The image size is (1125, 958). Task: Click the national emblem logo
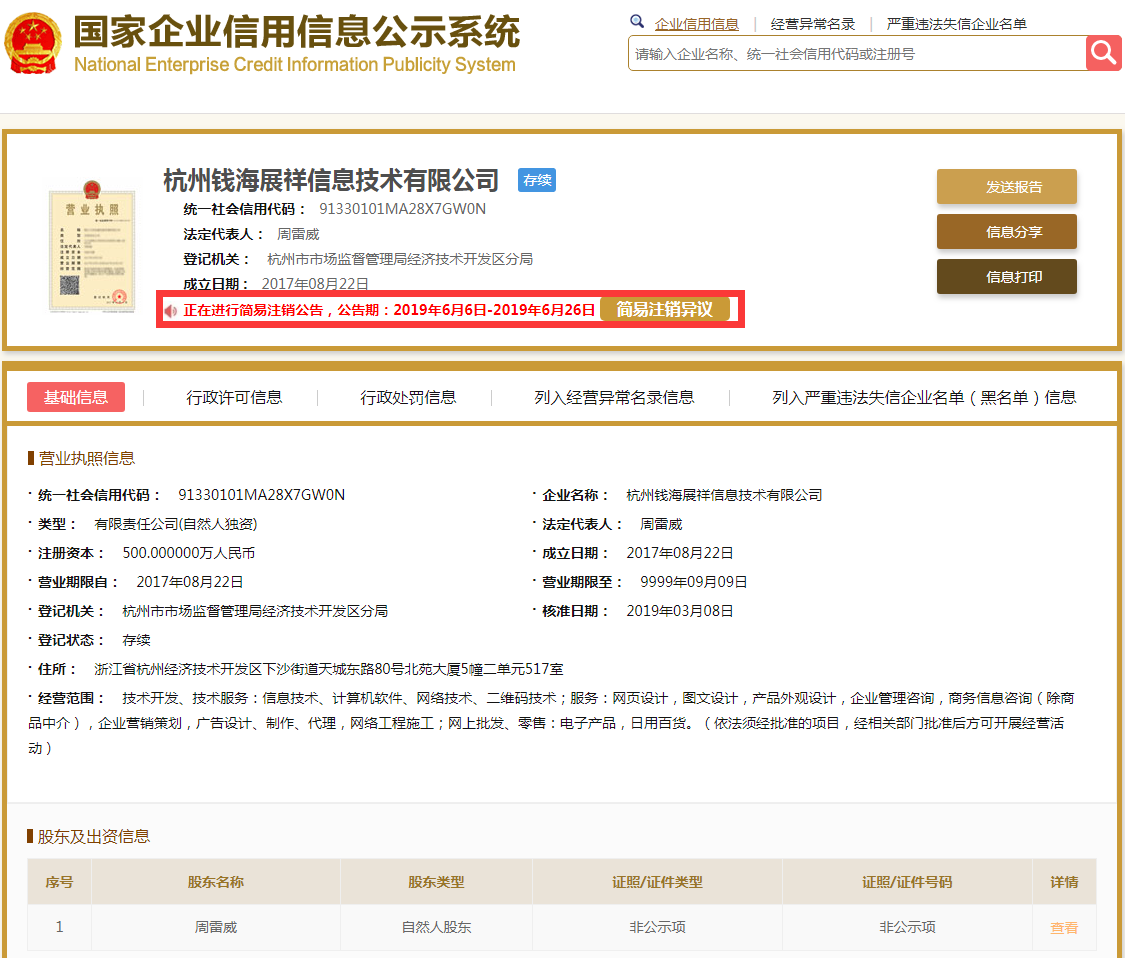click(x=32, y=45)
